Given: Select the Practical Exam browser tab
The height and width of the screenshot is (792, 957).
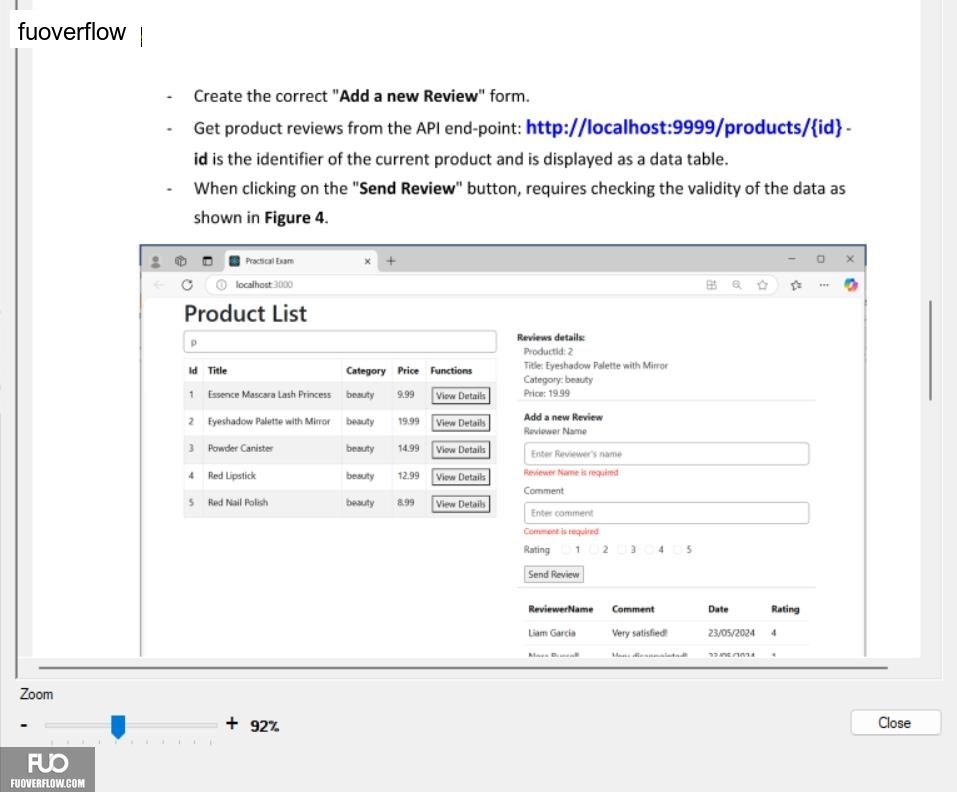Looking at the screenshot, I should (x=300, y=261).
